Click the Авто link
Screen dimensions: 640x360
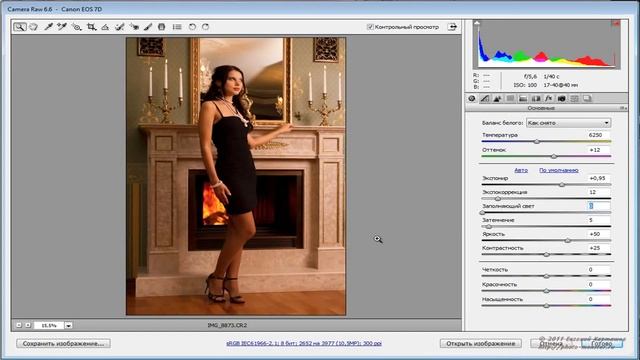coord(521,170)
